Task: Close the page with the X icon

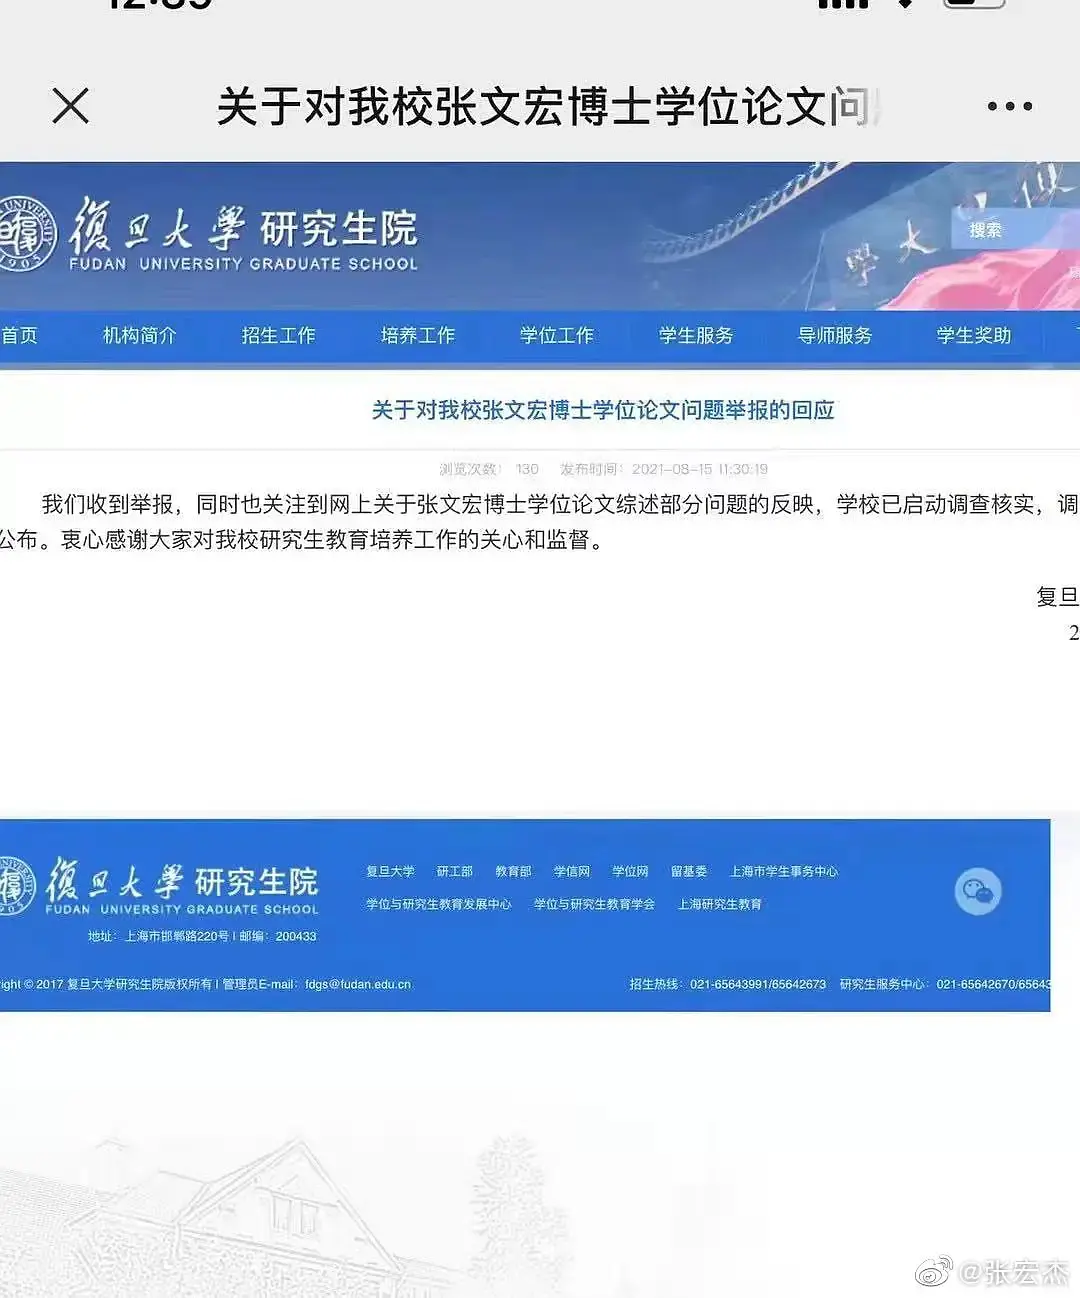Action: [x=70, y=106]
